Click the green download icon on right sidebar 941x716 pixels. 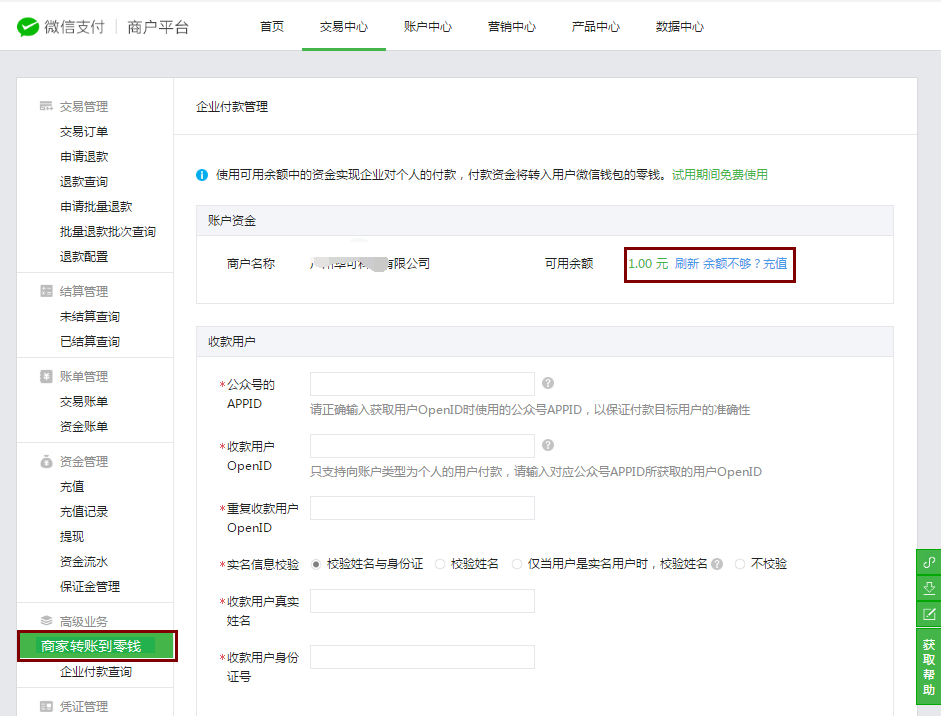(929, 588)
